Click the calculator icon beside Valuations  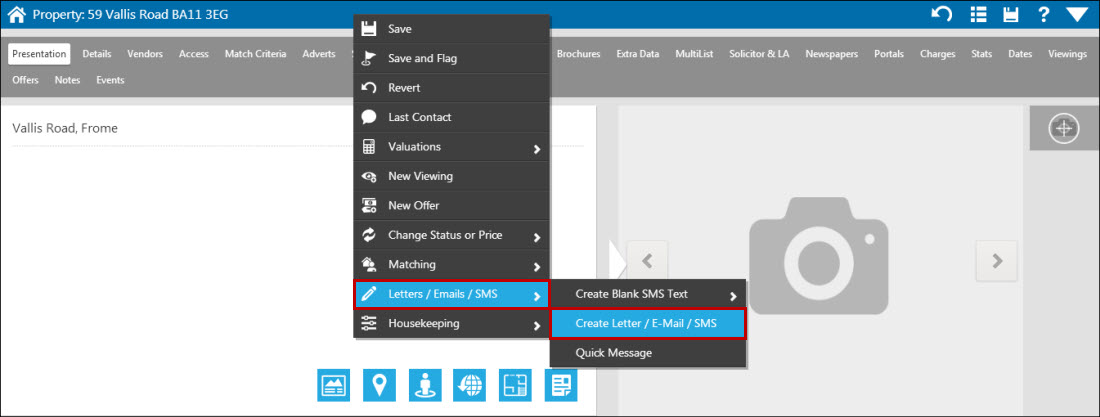point(369,147)
